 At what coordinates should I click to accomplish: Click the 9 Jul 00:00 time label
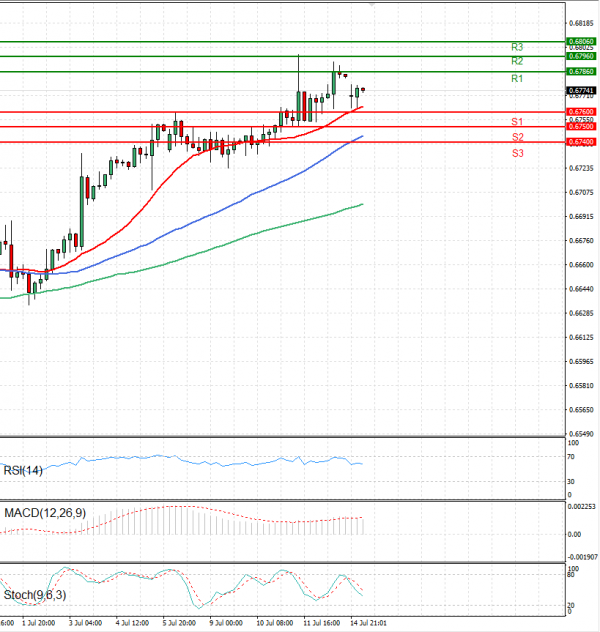226,623
